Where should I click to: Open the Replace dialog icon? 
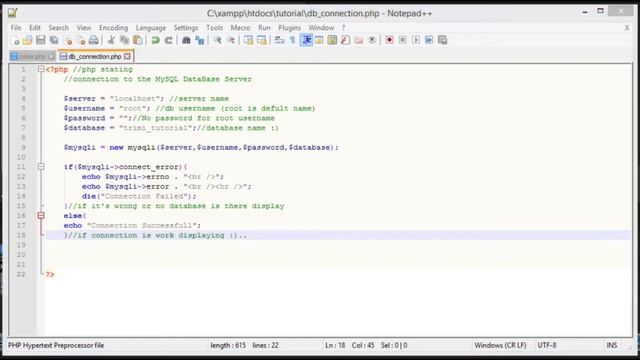[x=200, y=40]
